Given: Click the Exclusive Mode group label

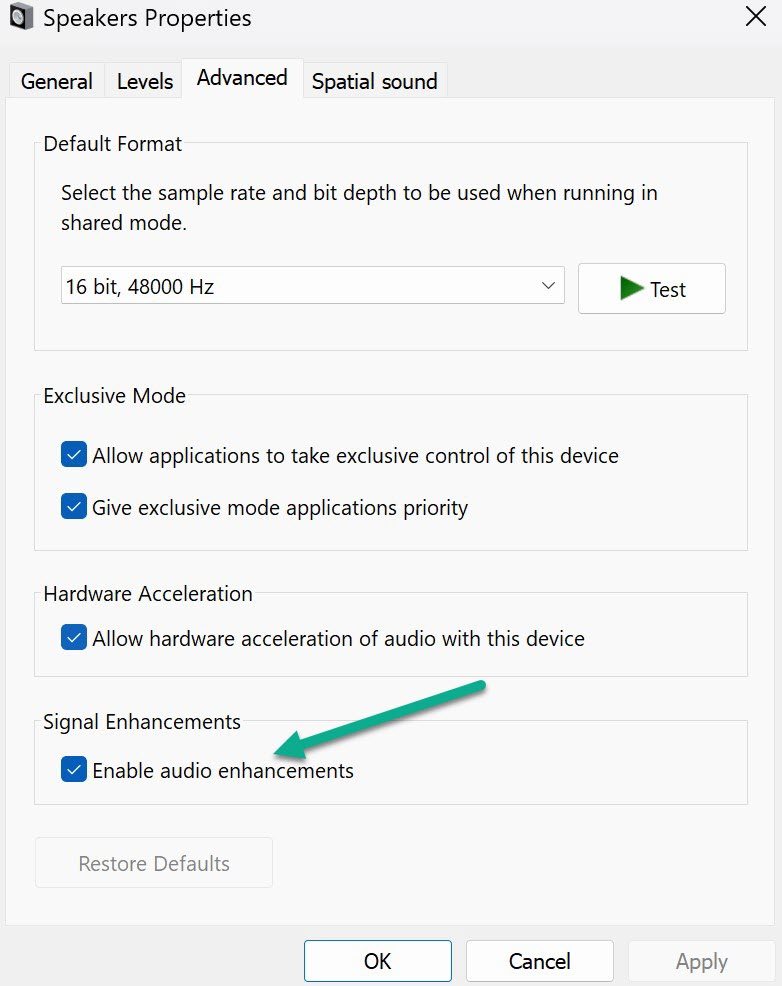Looking at the screenshot, I should (x=114, y=396).
